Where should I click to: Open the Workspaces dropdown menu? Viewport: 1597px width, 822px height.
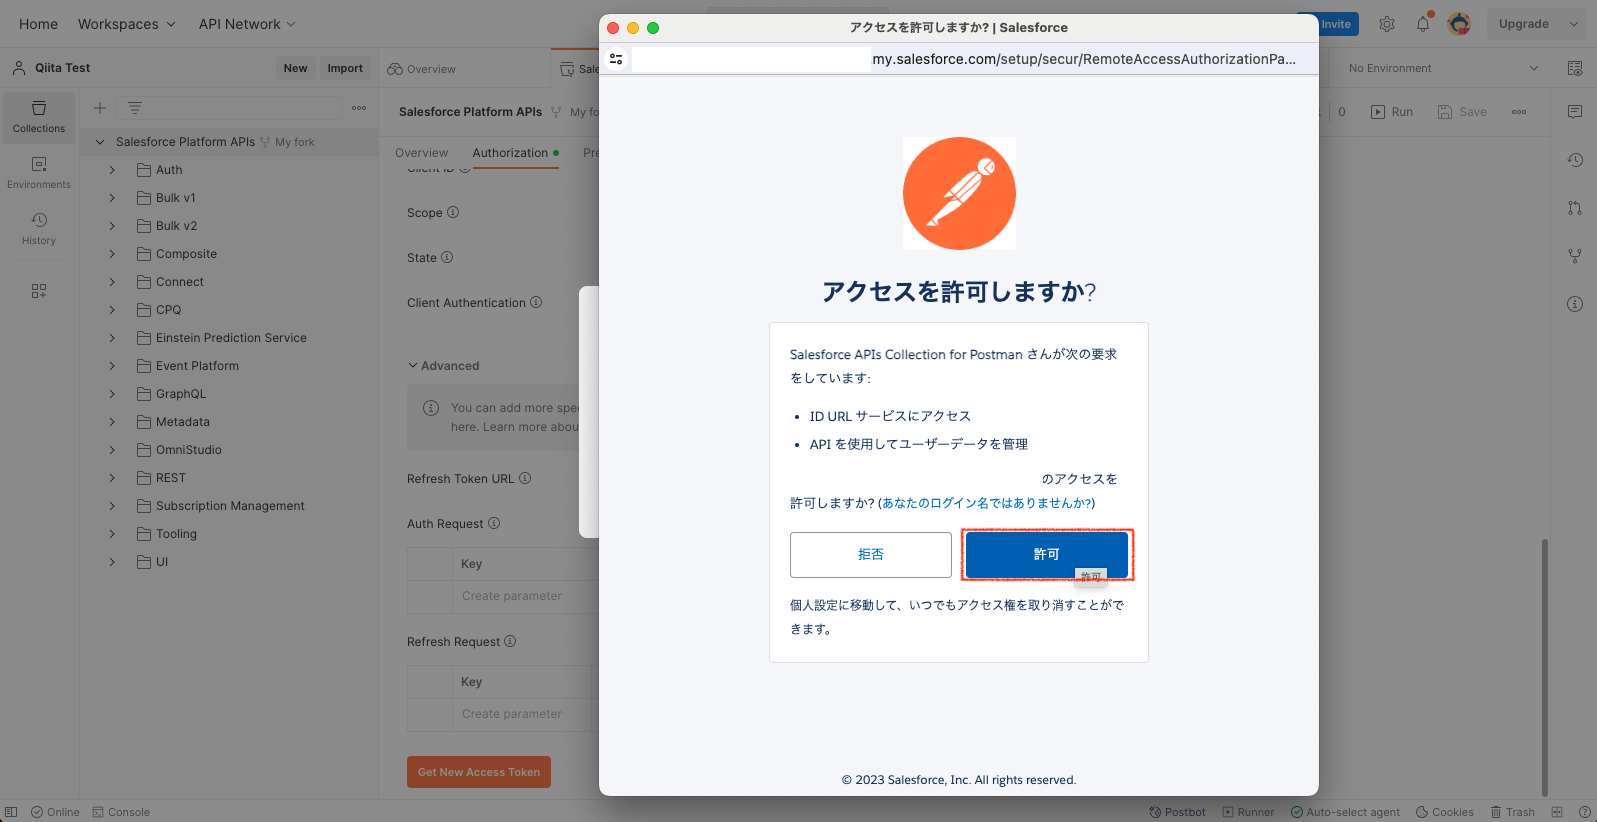127,24
